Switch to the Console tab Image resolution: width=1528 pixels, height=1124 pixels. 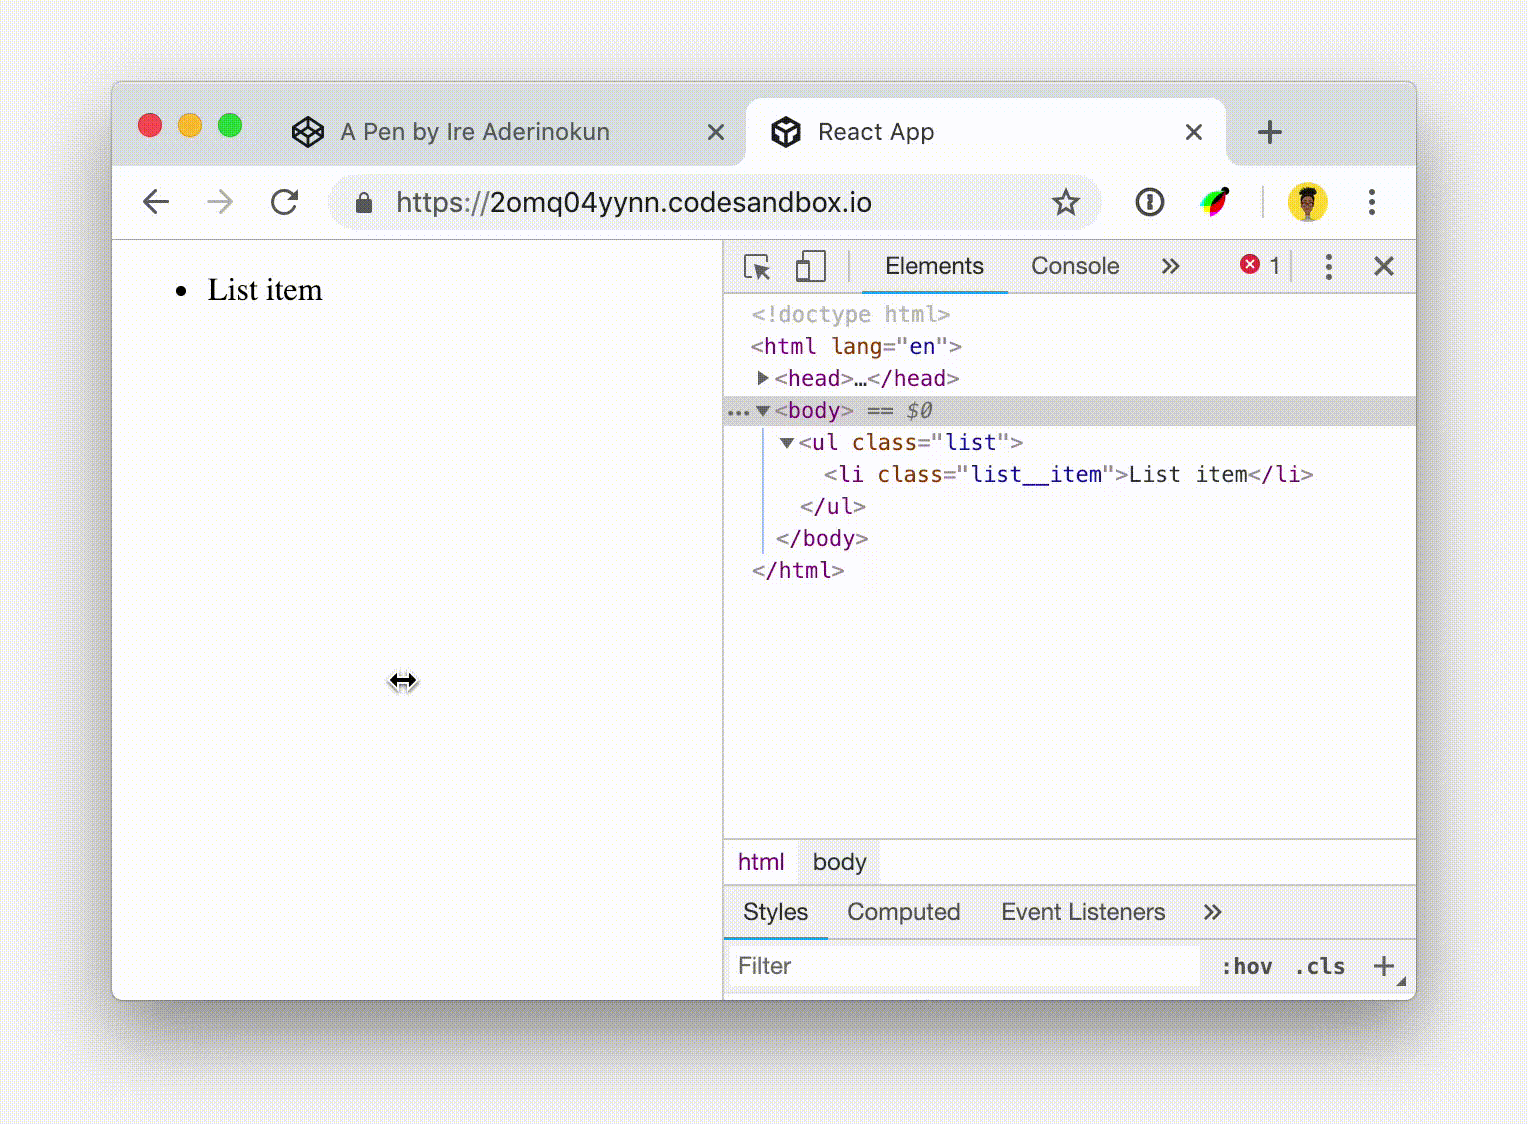click(1074, 266)
